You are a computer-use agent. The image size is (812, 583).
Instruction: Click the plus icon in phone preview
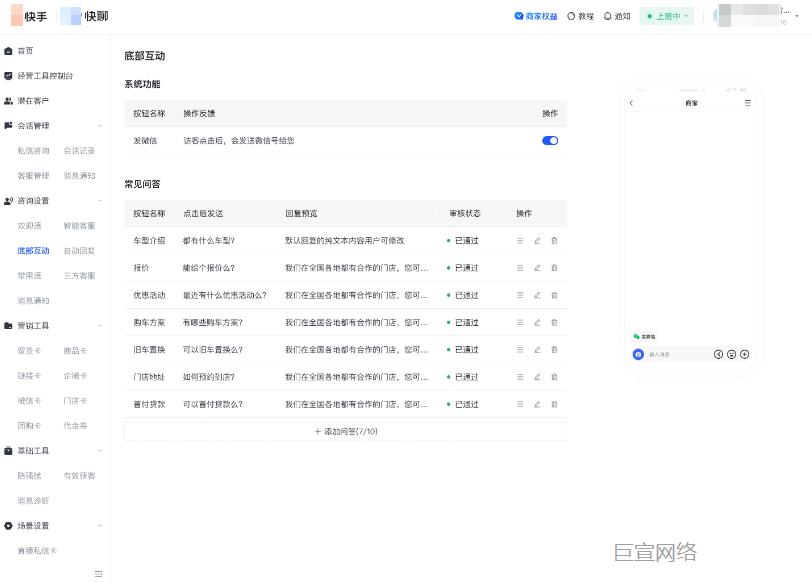745,354
